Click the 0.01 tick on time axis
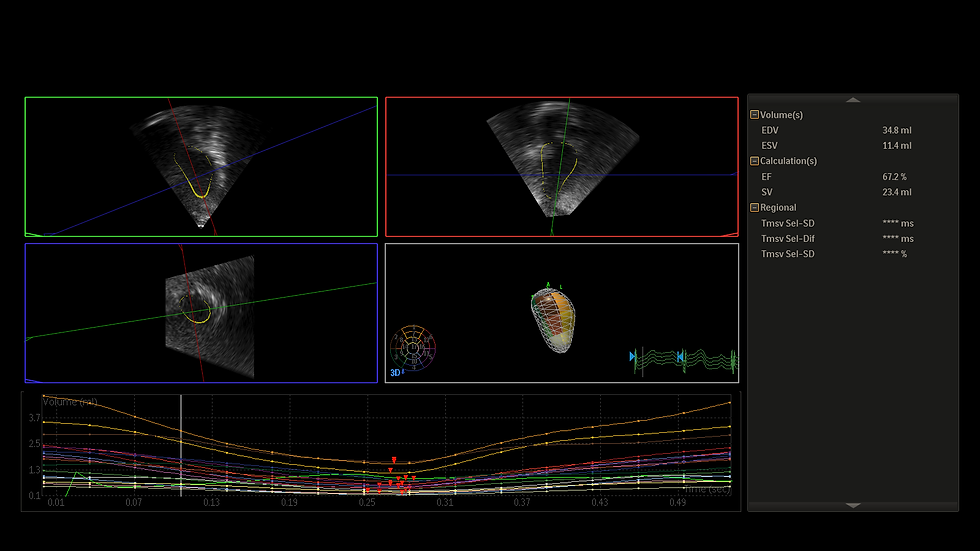The image size is (980, 551). point(56,502)
